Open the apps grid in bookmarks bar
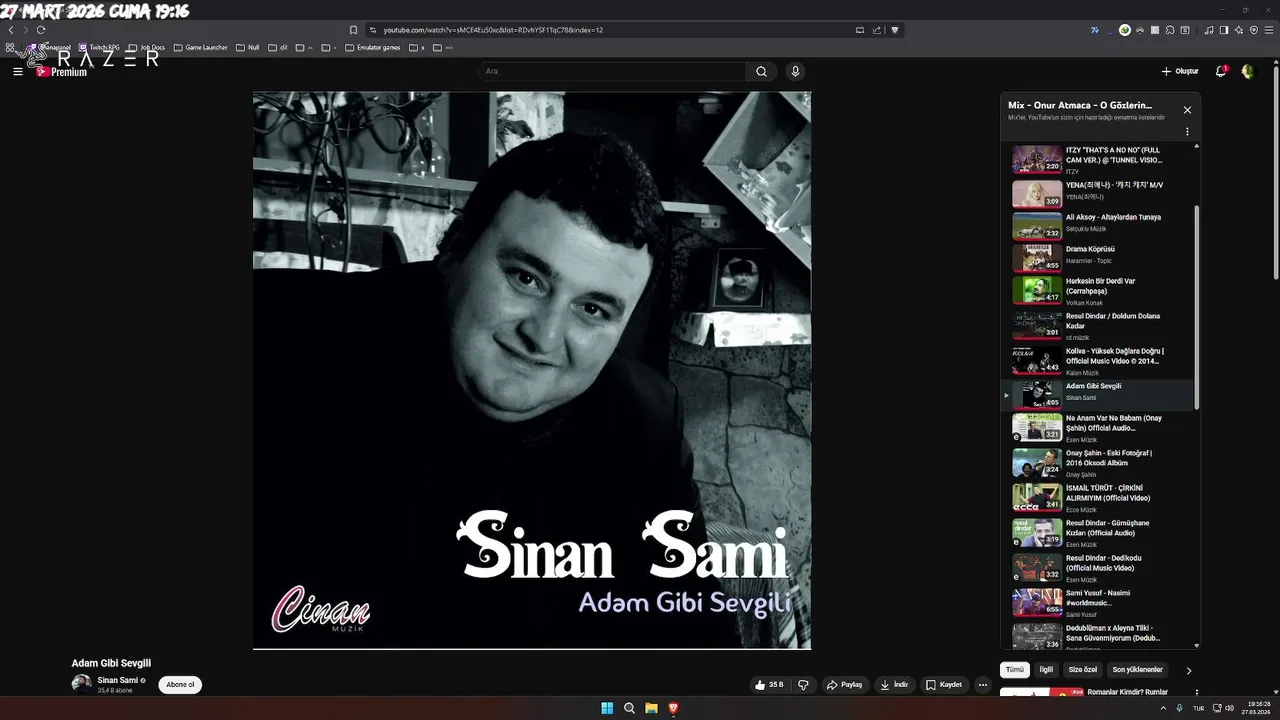This screenshot has height=720, width=1280. click(x=10, y=47)
